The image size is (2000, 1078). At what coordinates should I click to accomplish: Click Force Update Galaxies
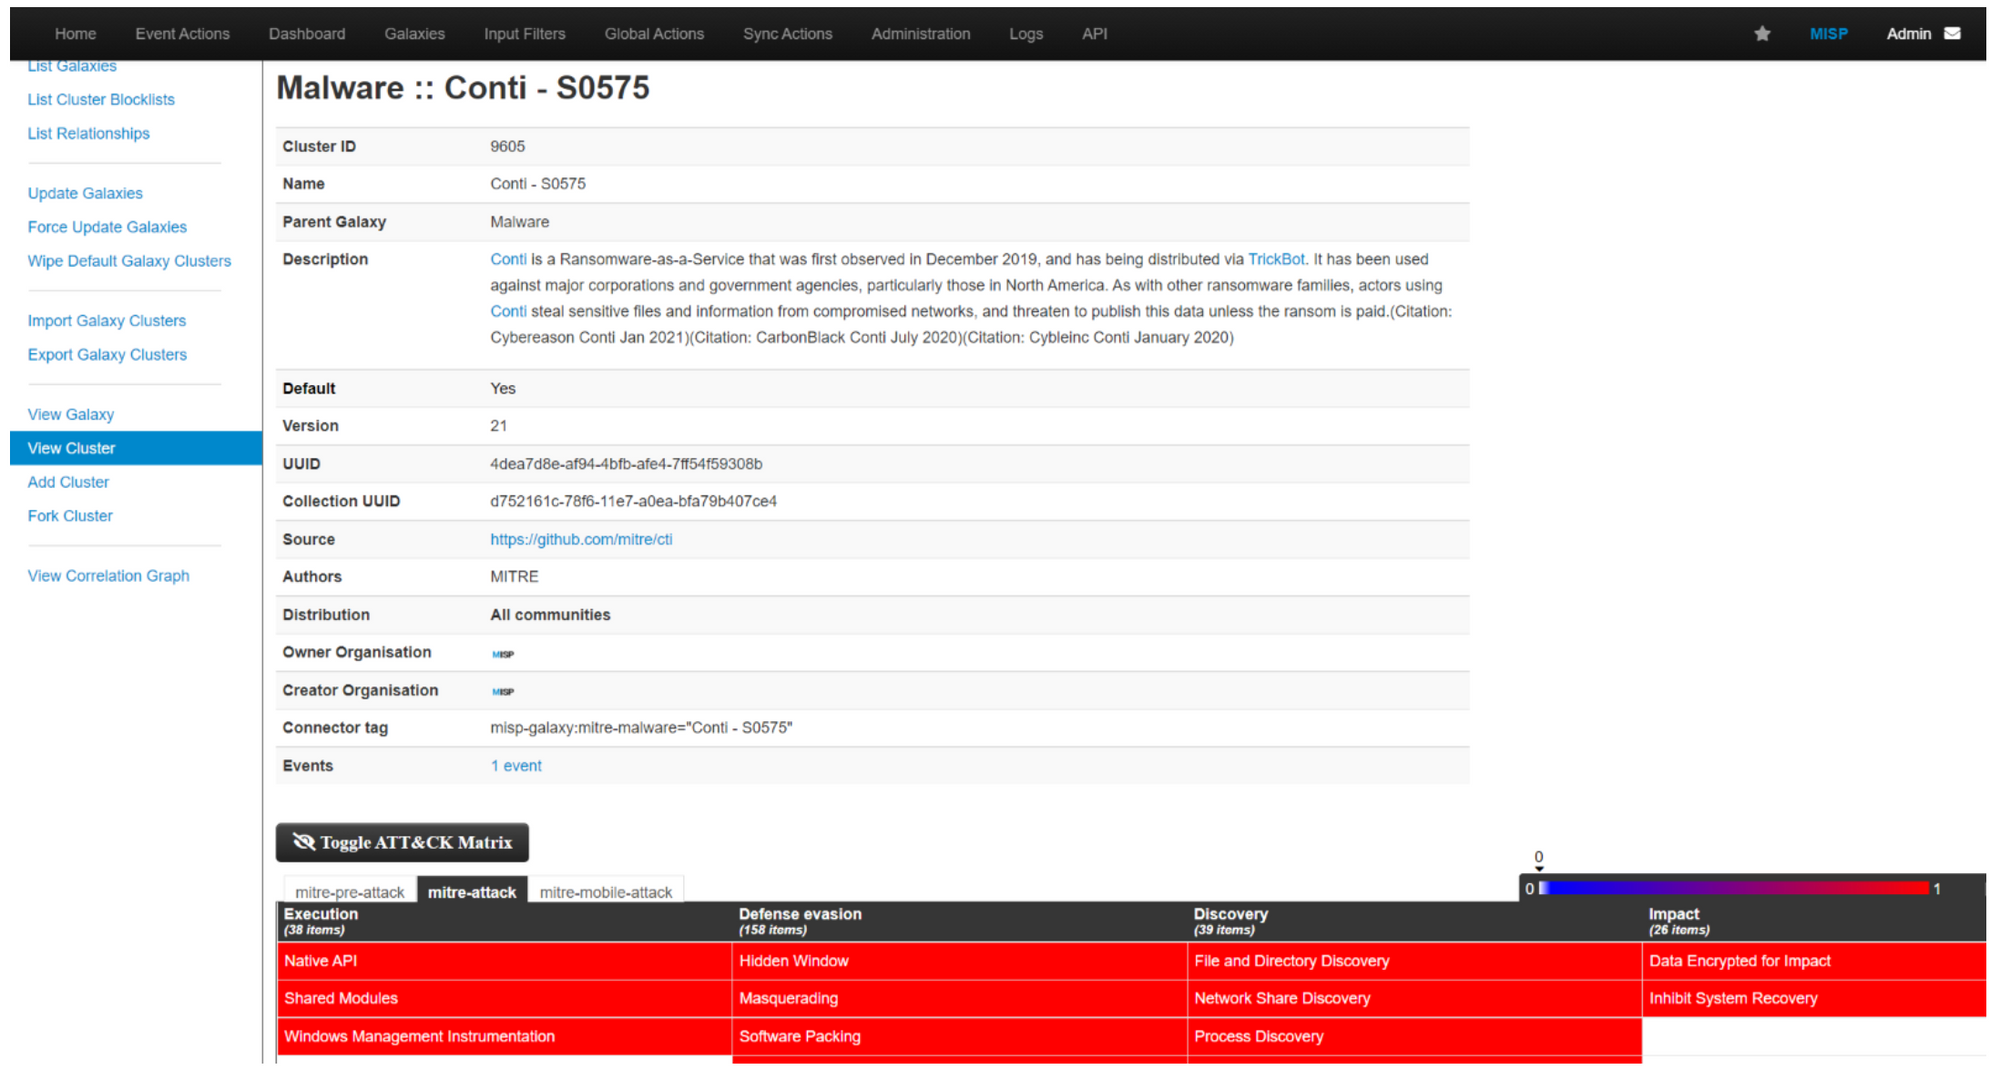pos(107,228)
